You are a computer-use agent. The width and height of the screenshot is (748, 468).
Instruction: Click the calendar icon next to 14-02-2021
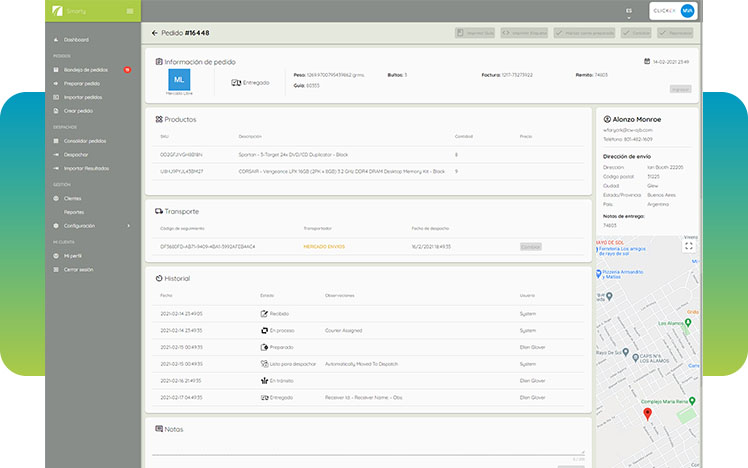[x=647, y=61]
